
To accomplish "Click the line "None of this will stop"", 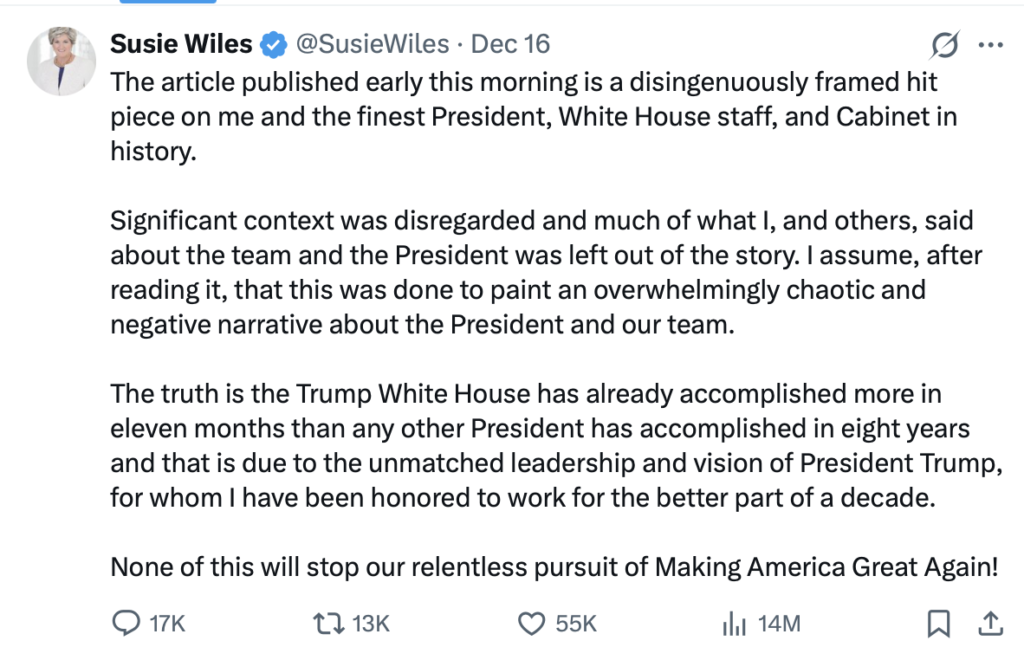I will (554, 567).
